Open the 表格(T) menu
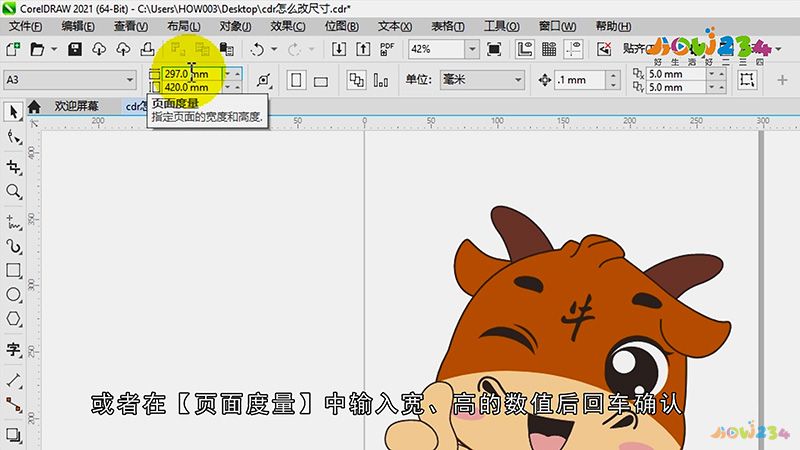 (448, 27)
